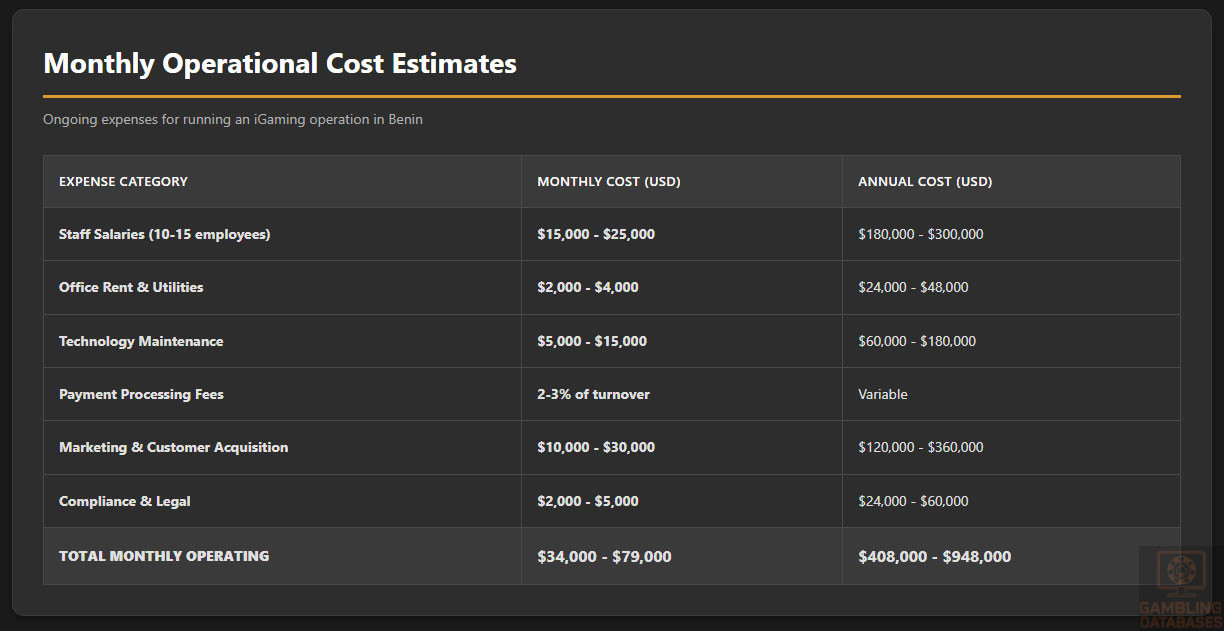Click the Office Rent & Utilities row label
Image resolution: width=1224 pixels, height=631 pixels.
click(131, 288)
